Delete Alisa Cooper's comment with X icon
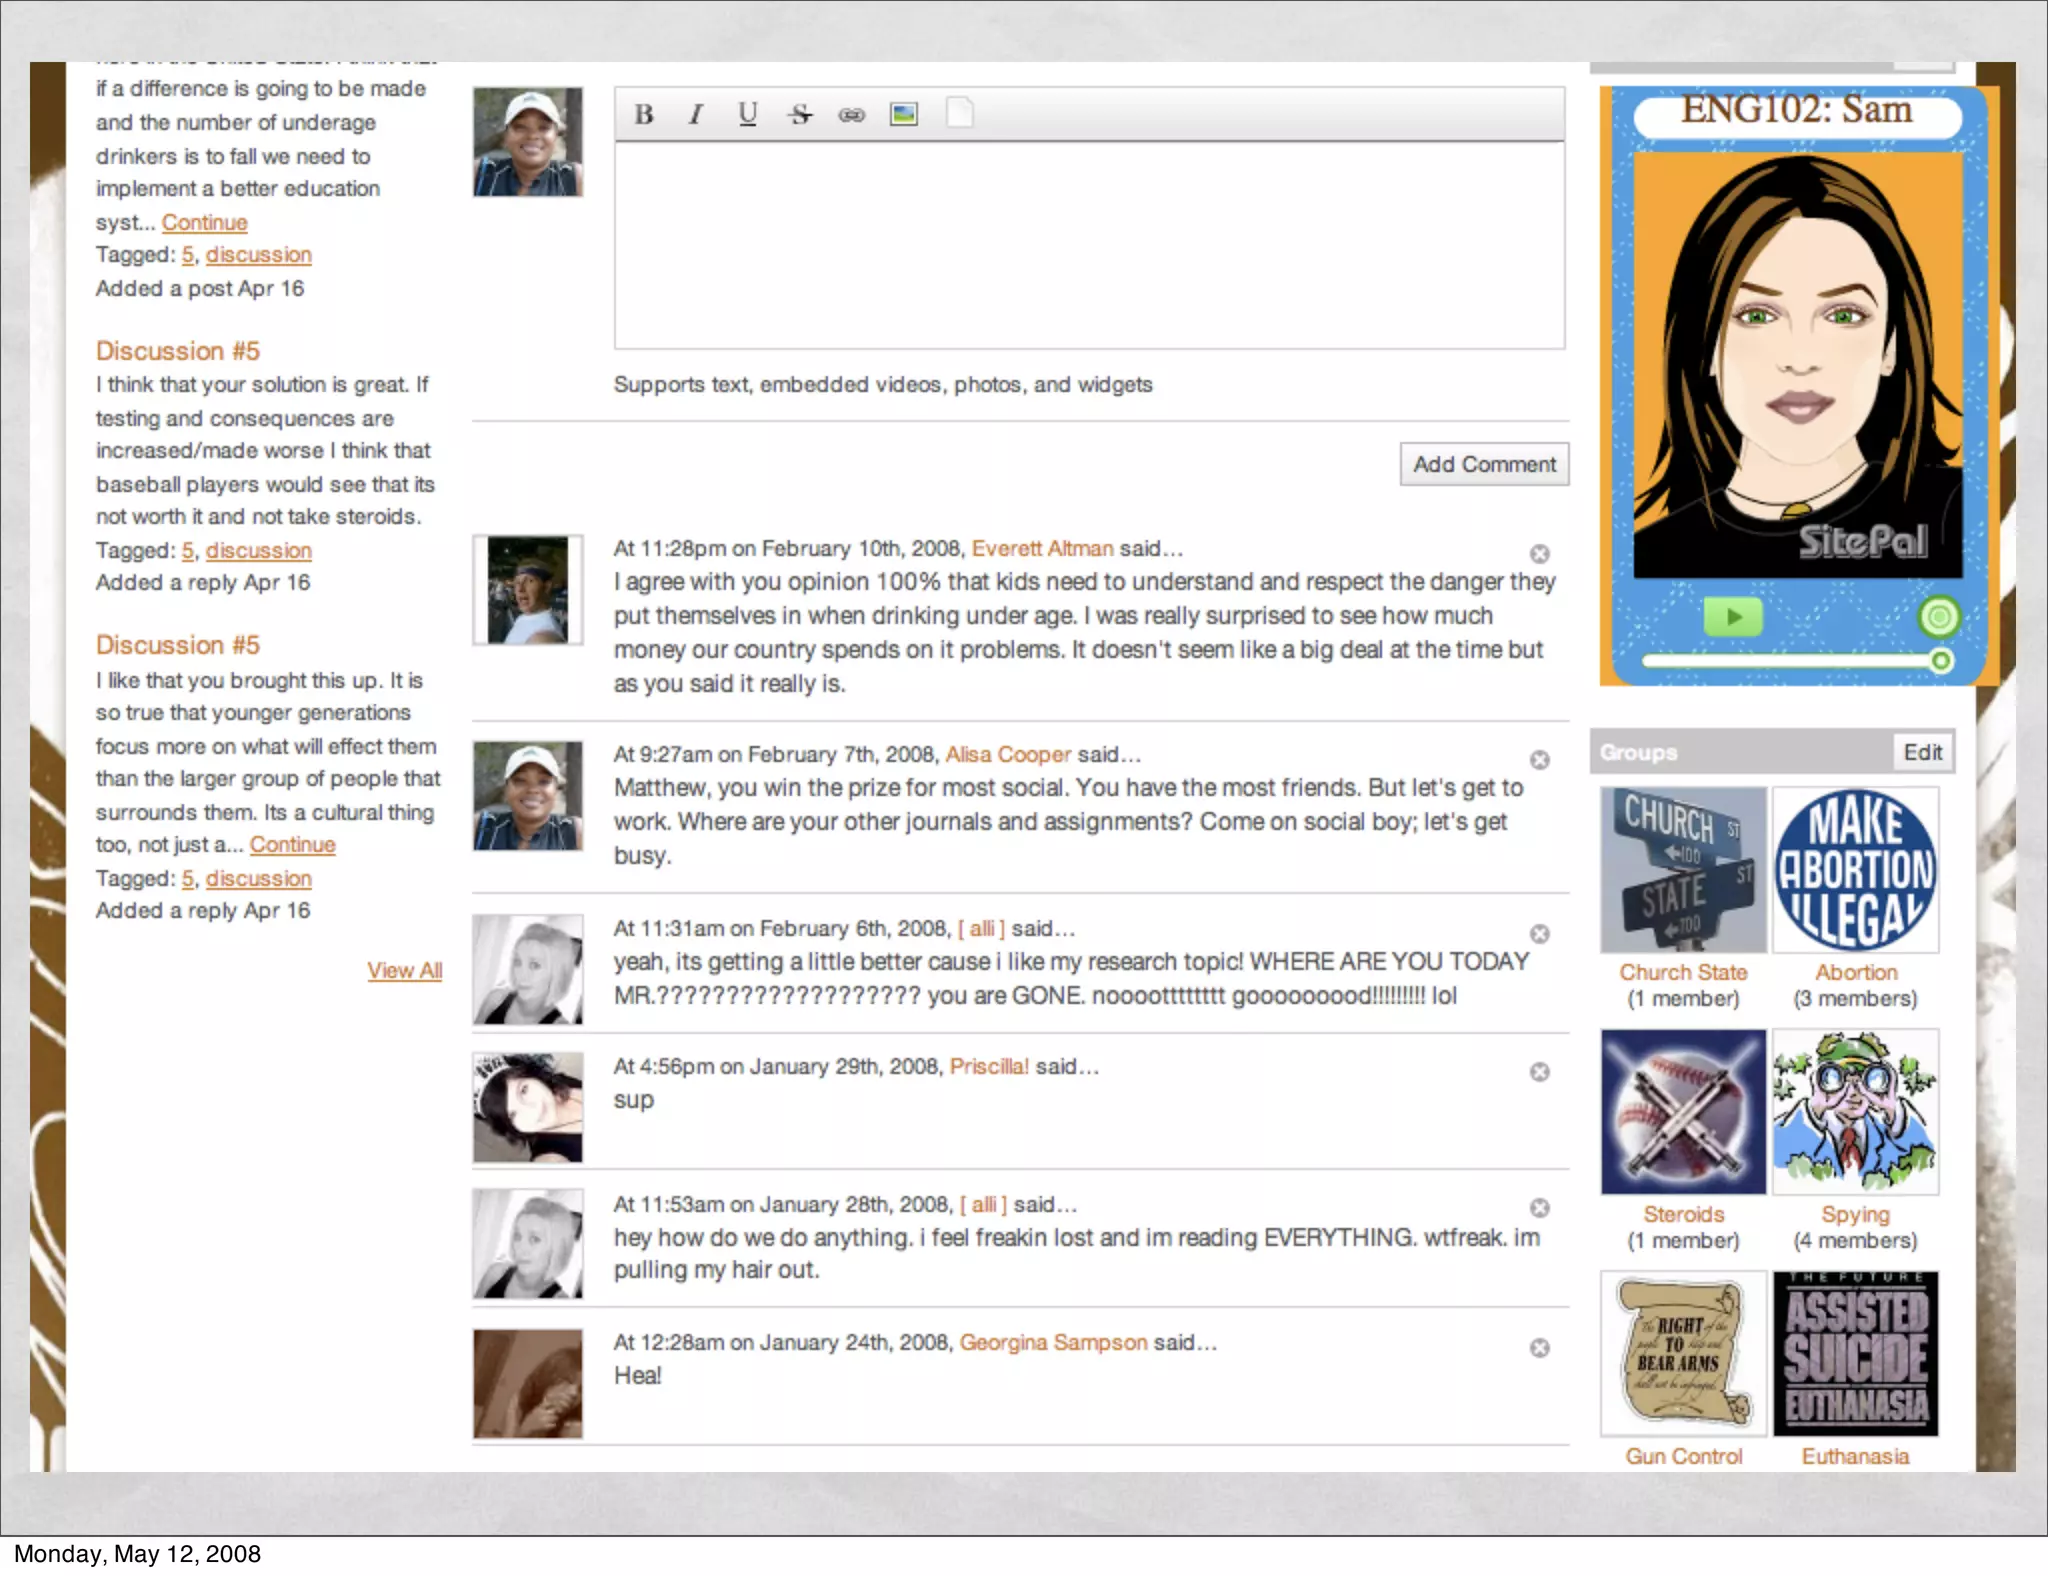This screenshot has height=1576, width=2048. coord(1540,759)
